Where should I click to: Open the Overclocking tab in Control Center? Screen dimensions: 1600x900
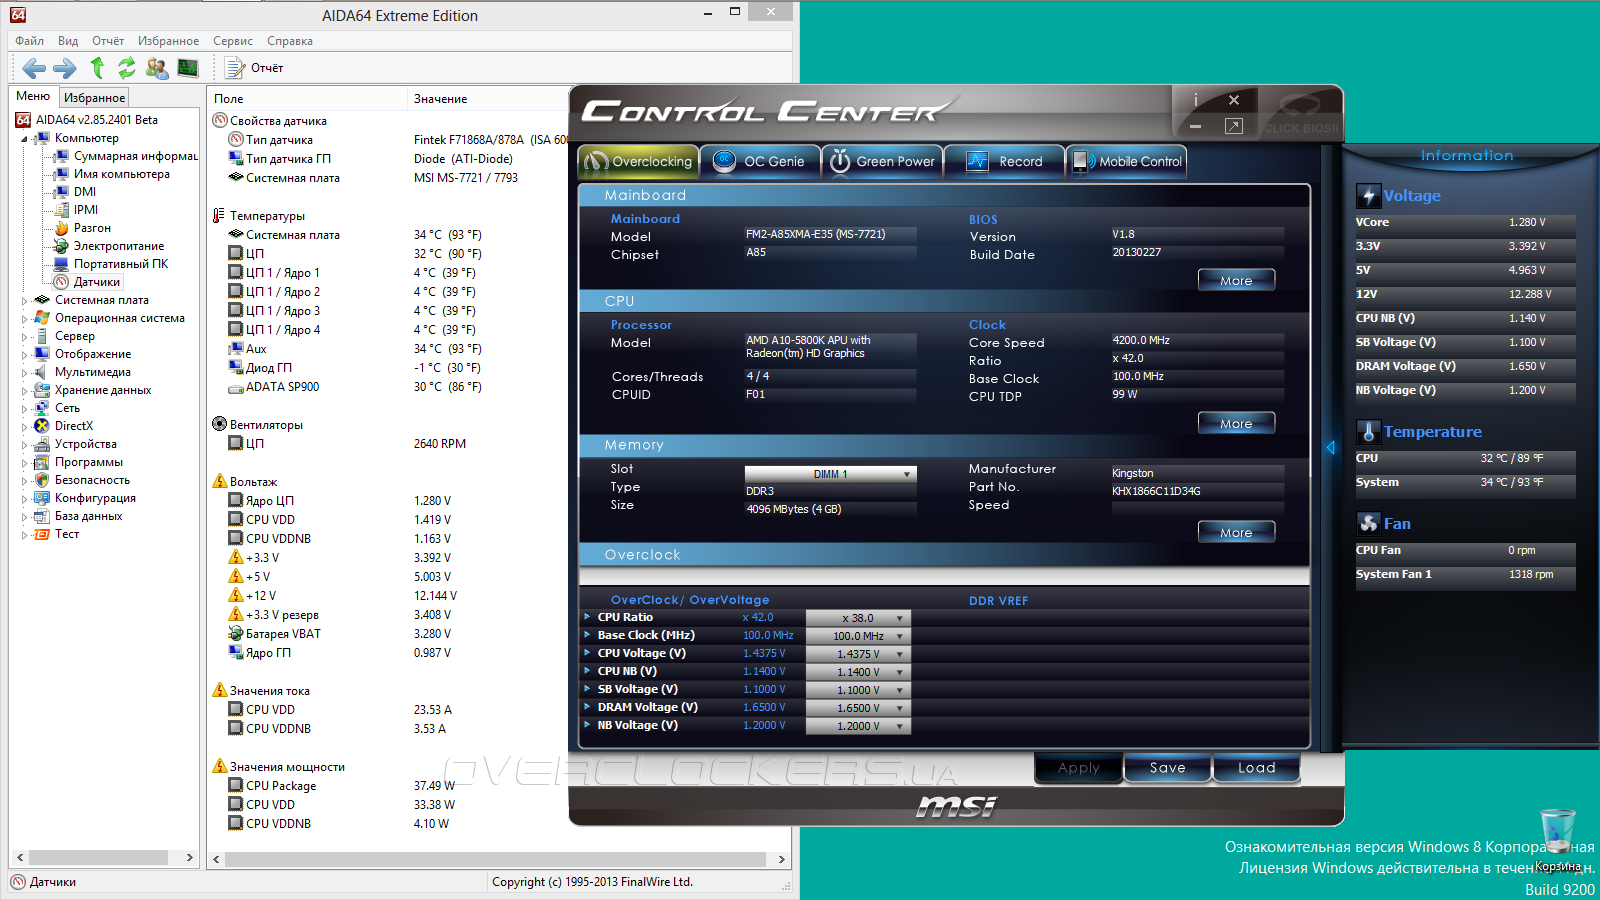pyautogui.click(x=638, y=161)
